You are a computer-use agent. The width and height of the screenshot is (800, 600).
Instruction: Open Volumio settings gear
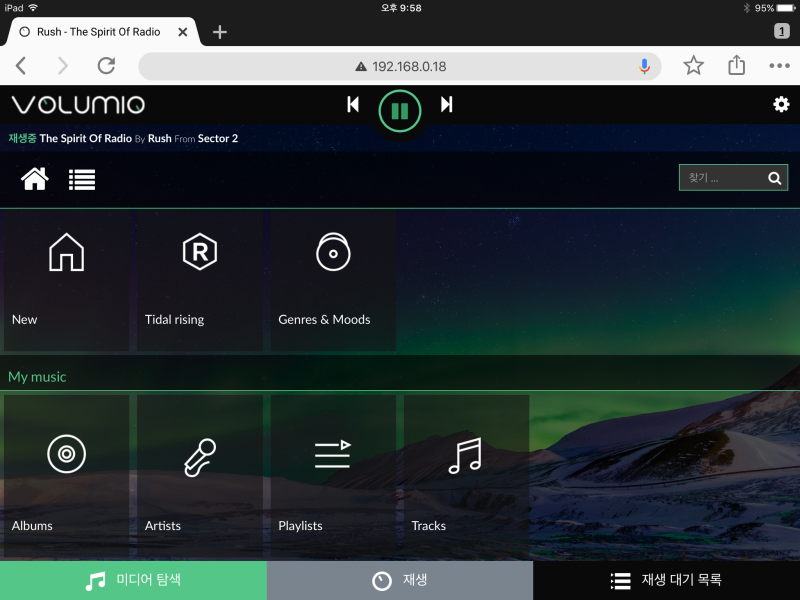781,104
